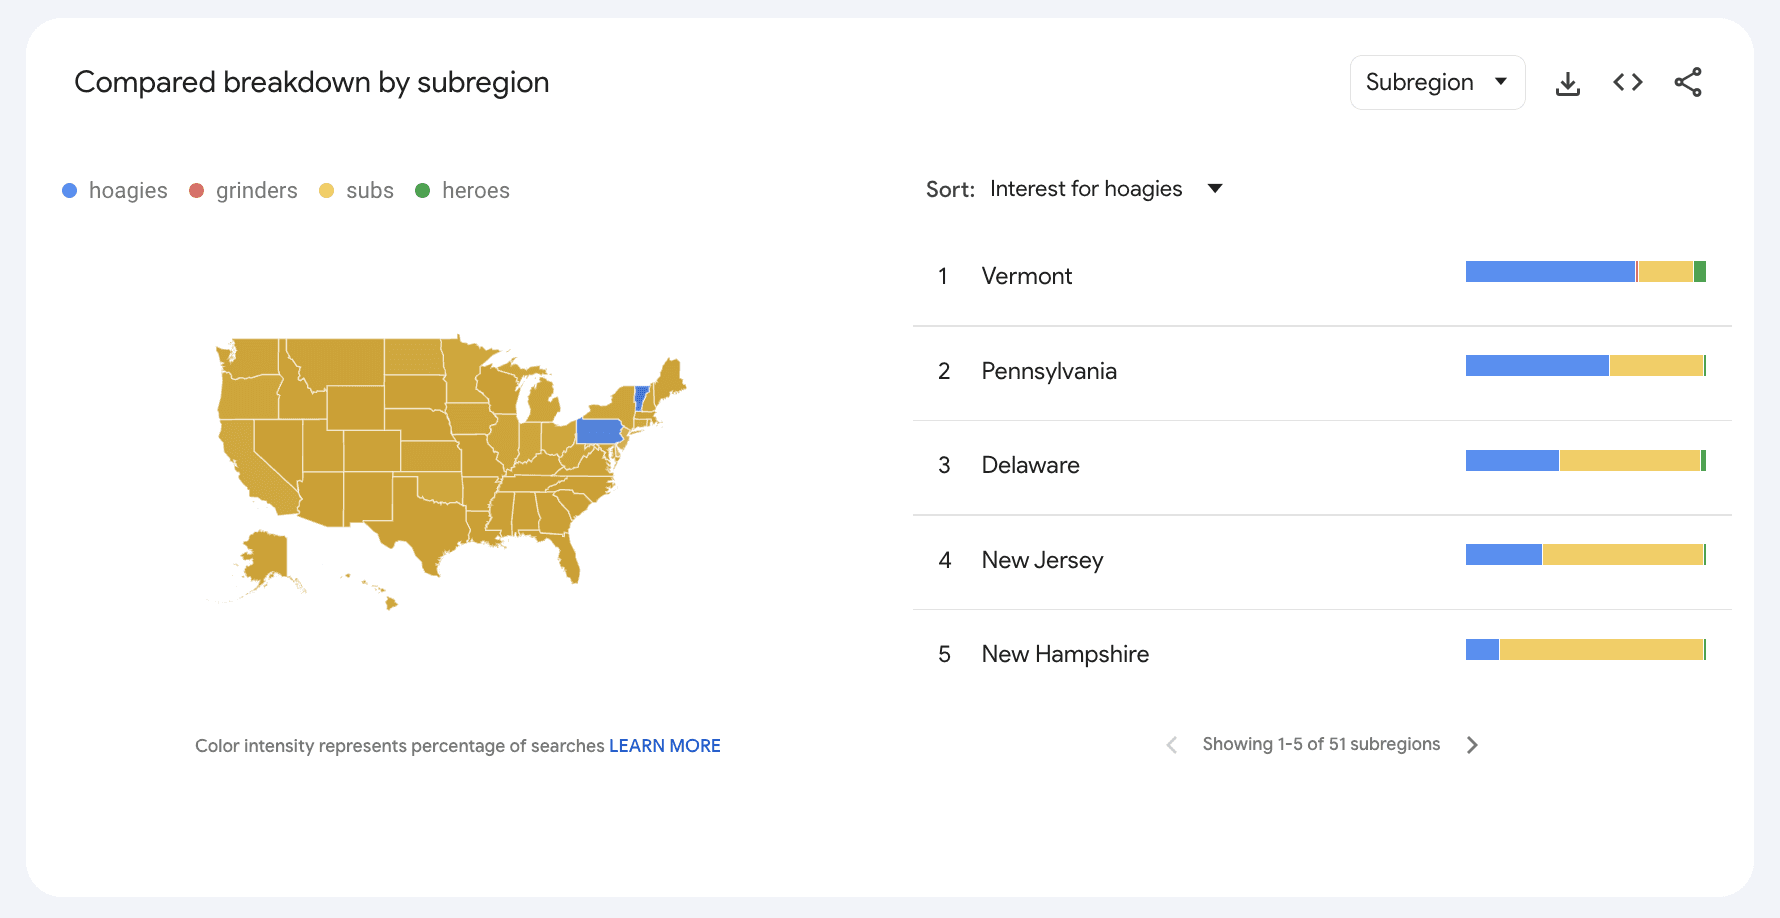Click the red grinders legend dot
The image size is (1780, 918).
coord(196,190)
